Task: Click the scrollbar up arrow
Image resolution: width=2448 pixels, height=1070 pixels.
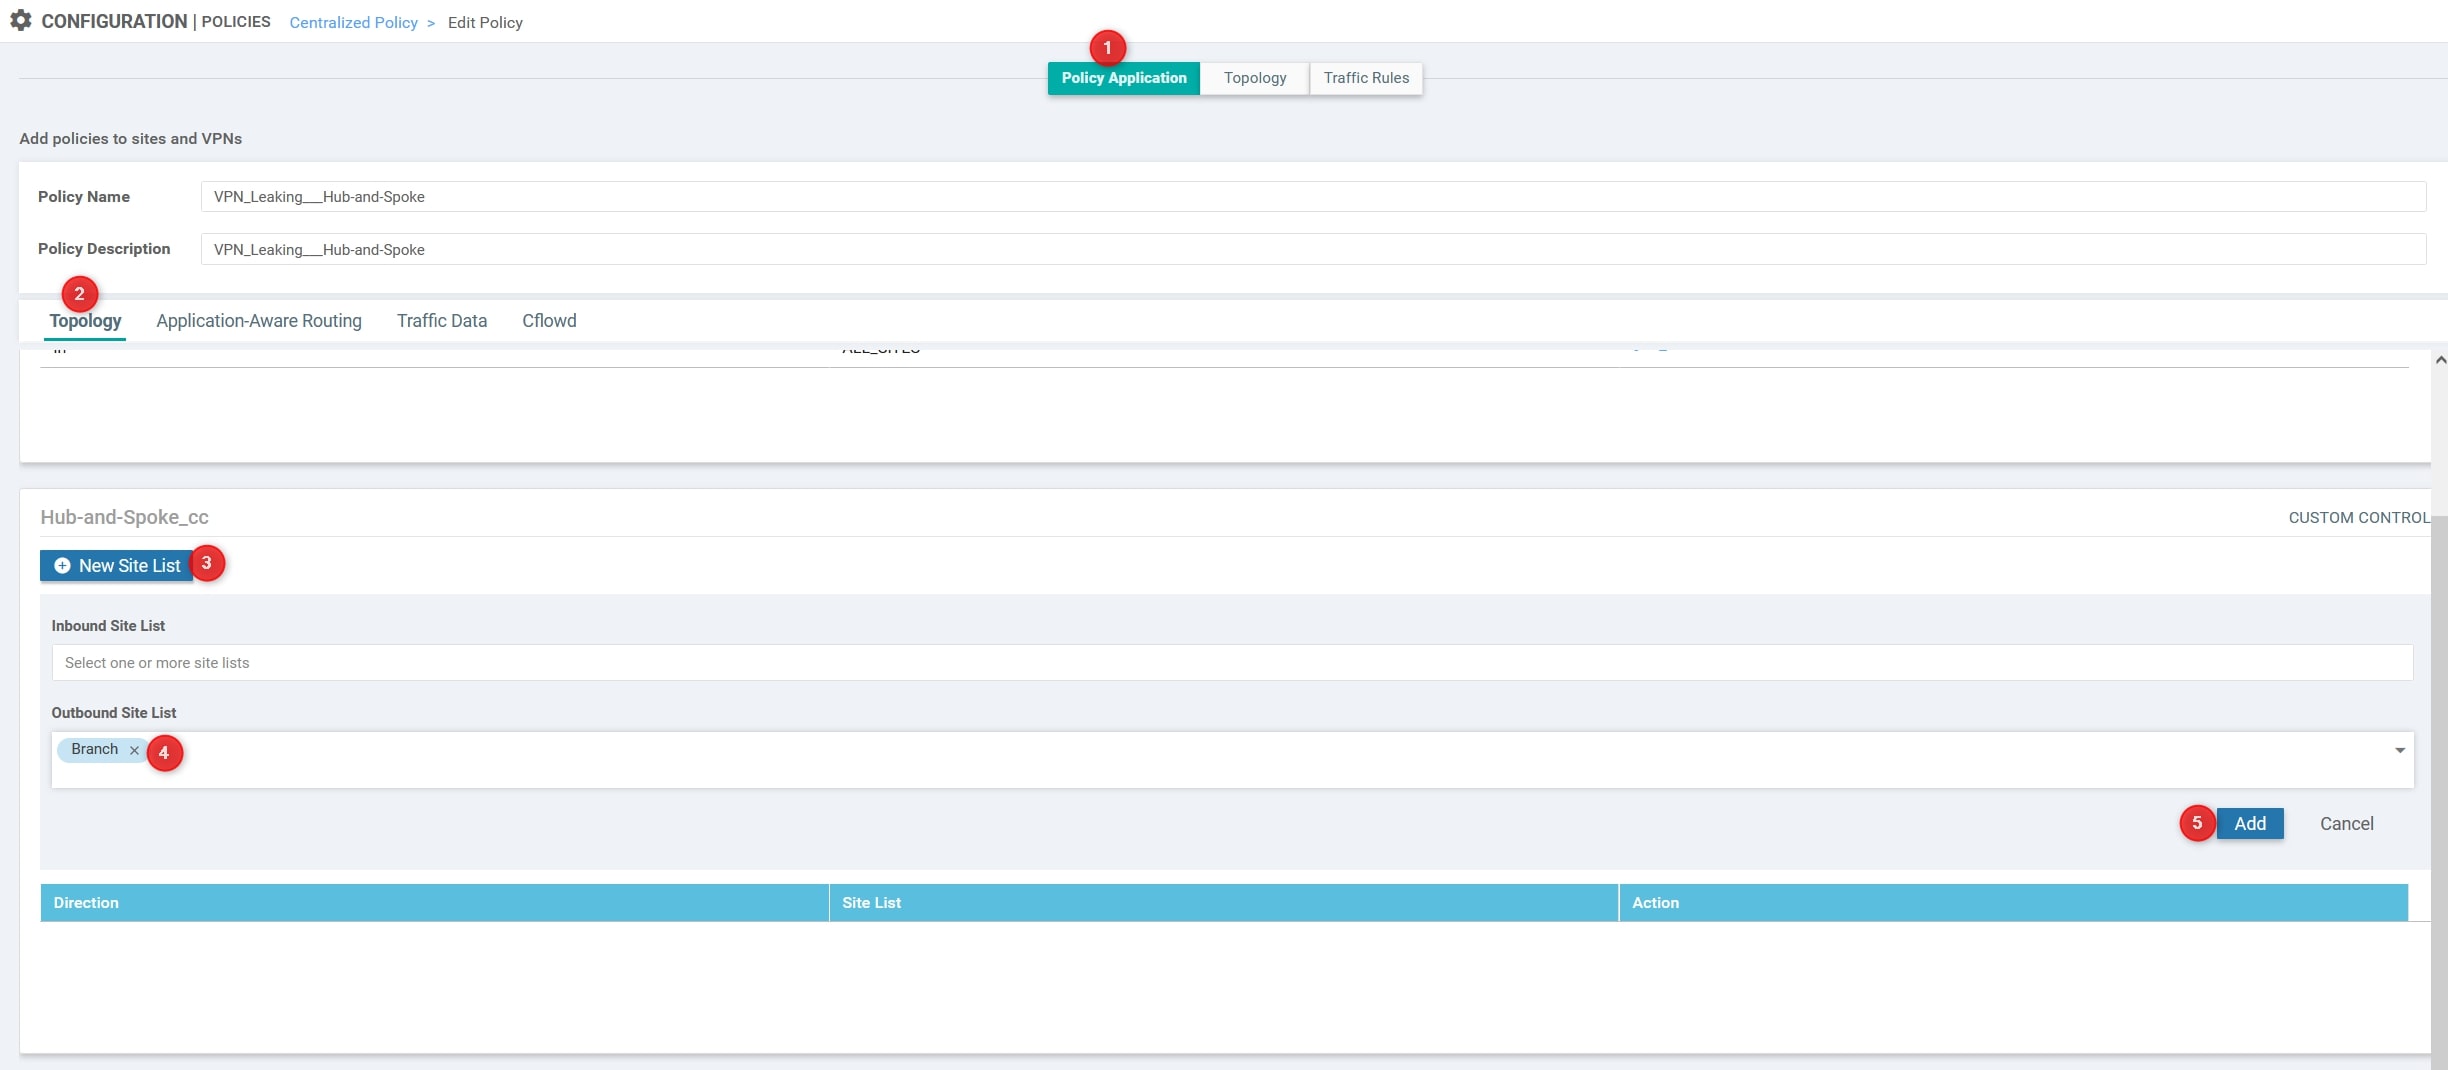Action: coord(2440,360)
